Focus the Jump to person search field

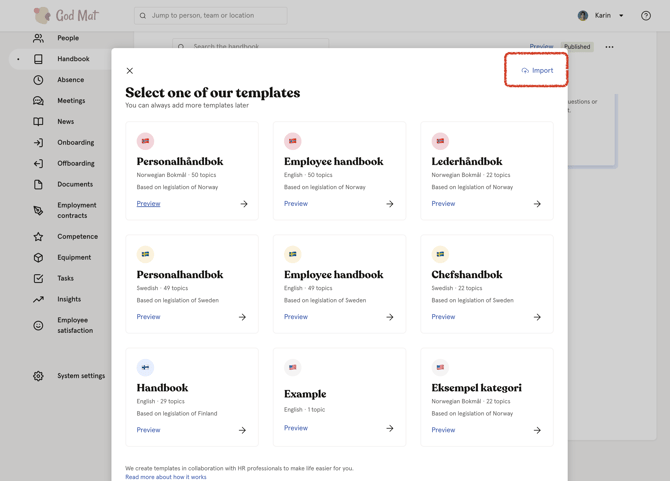pyautogui.click(x=211, y=16)
